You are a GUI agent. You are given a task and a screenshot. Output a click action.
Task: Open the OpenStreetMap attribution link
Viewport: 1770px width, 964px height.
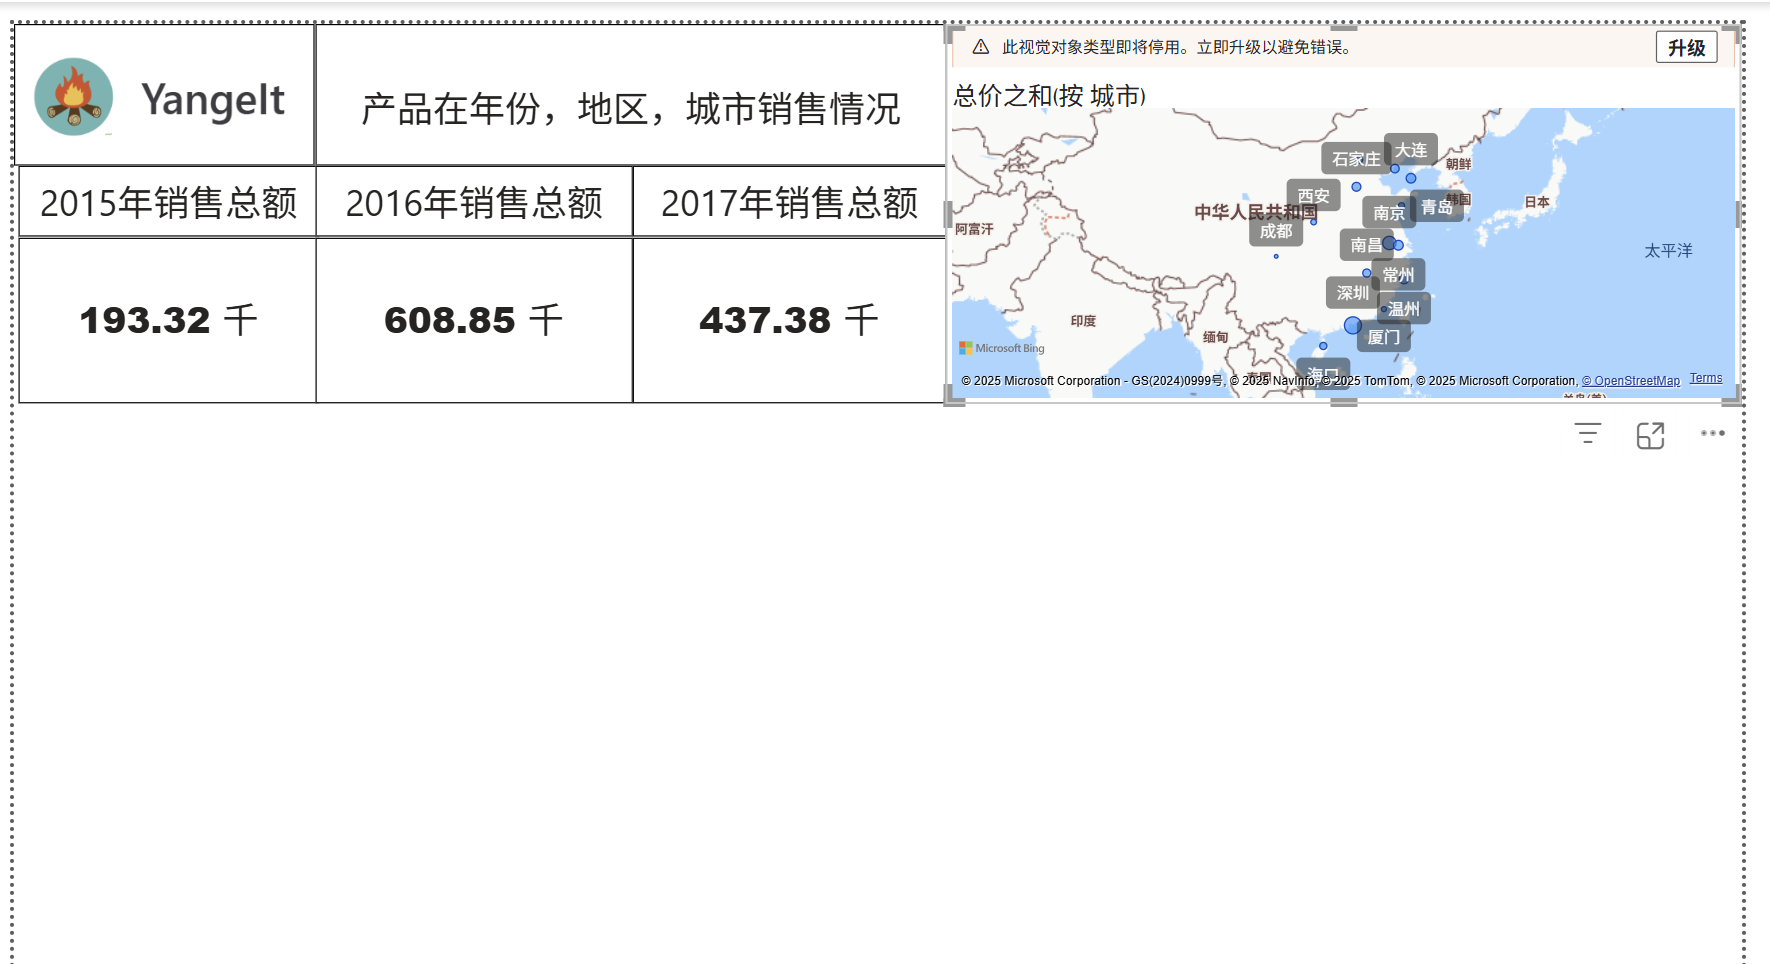click(x=1630, y=381)
